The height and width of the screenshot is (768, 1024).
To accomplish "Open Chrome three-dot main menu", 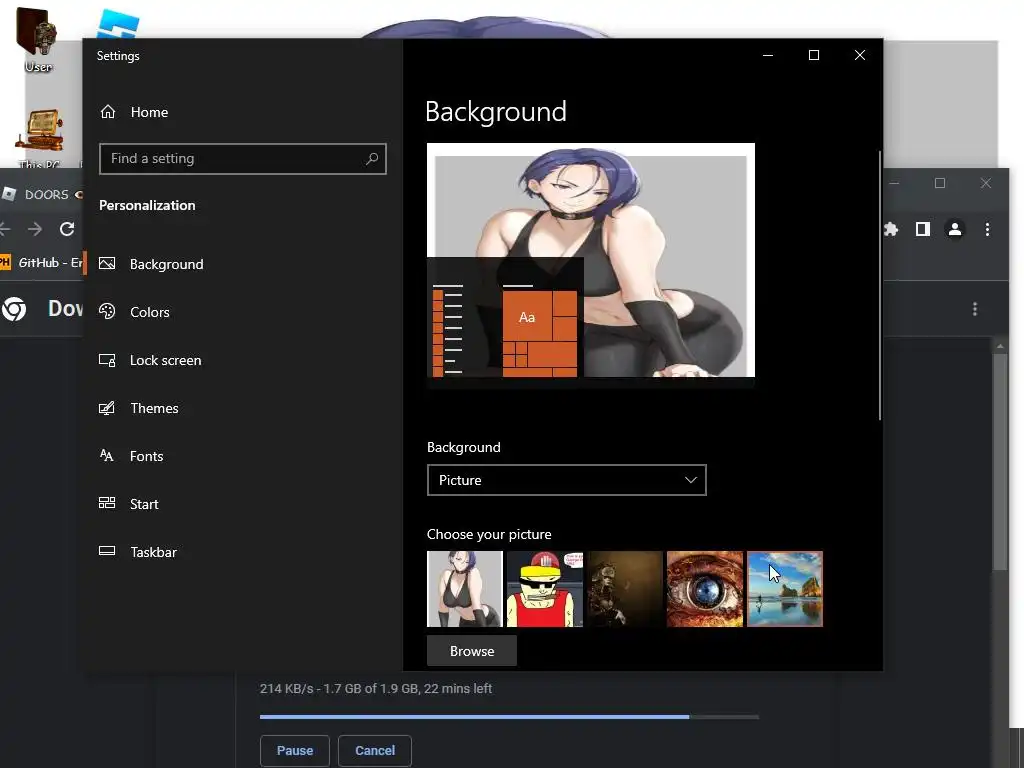I will (x=987, y=229).
